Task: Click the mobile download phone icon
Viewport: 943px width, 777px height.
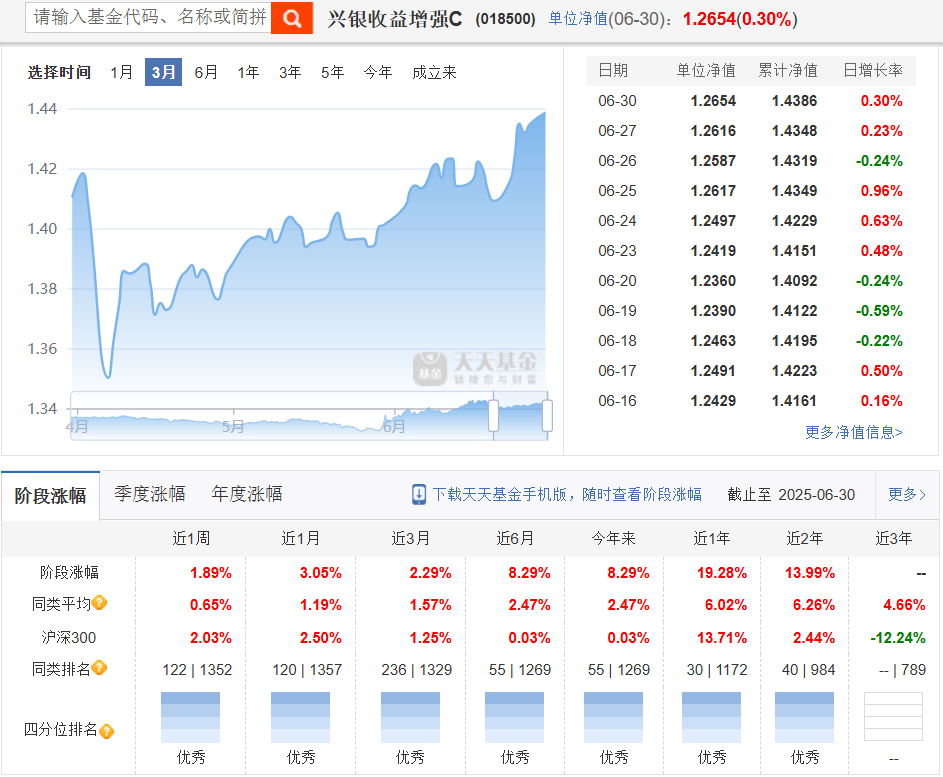Action: (419, 494)
